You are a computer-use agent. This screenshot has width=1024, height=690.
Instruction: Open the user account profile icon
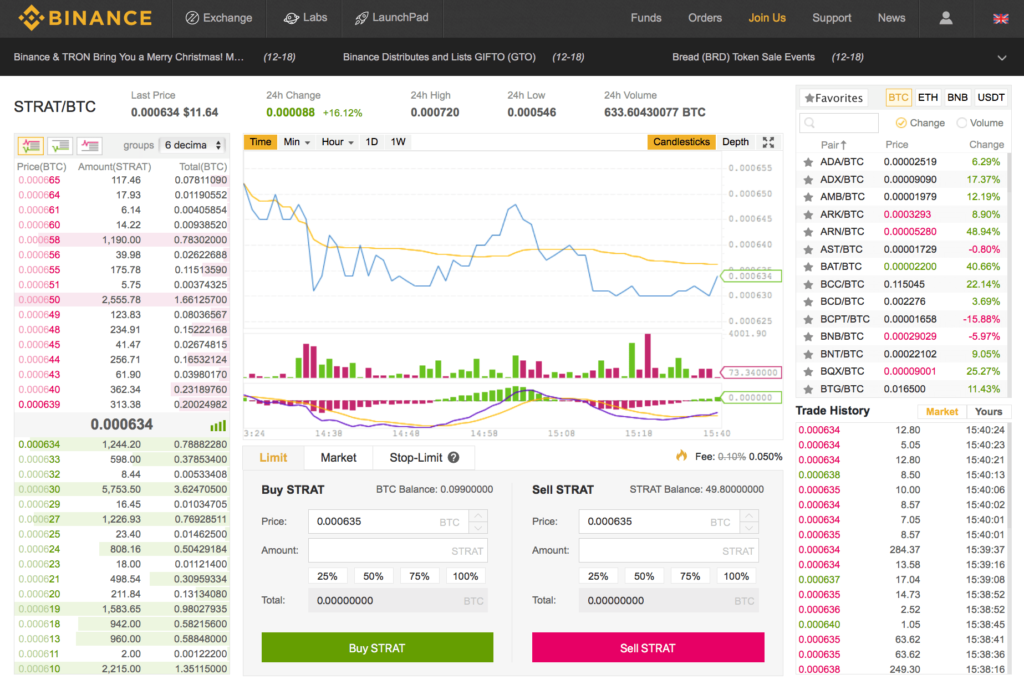945,18
